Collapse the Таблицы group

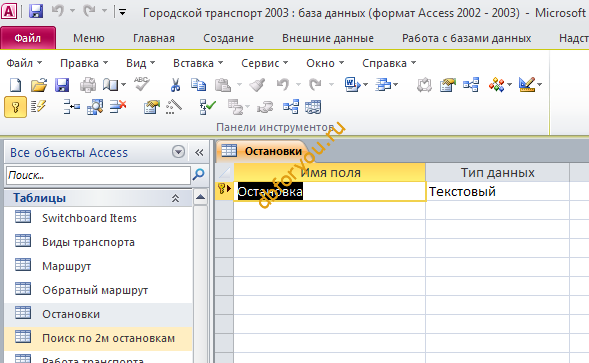[175, 198]
